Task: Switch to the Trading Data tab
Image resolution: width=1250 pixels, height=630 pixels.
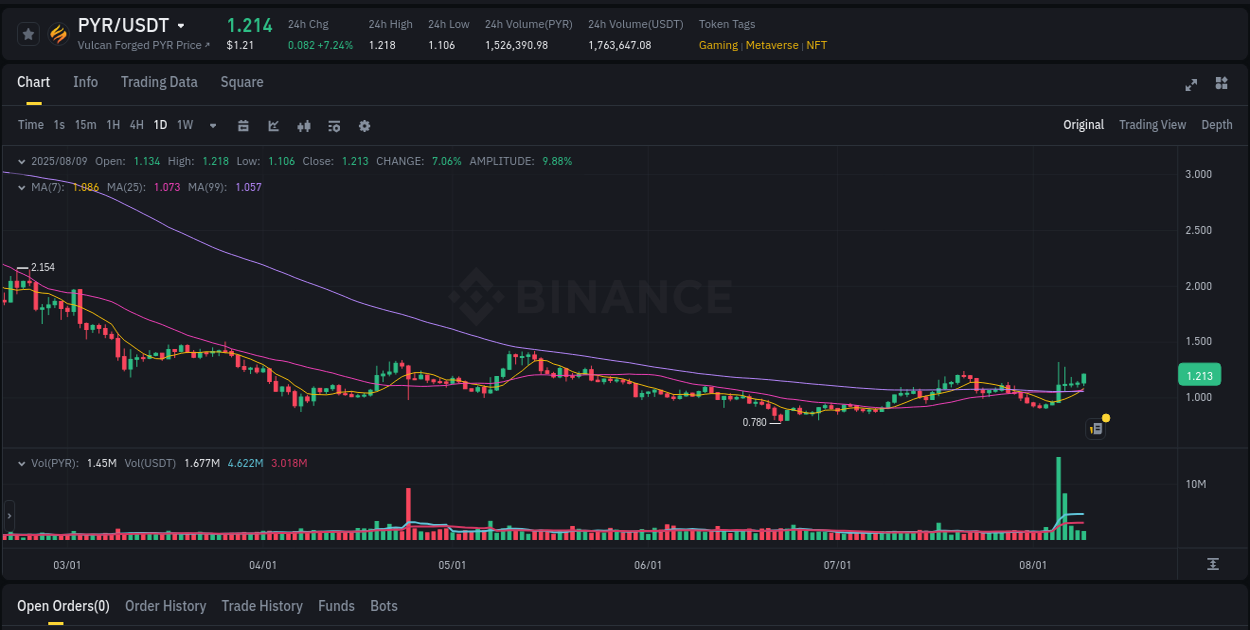Action: coord(159,82)
